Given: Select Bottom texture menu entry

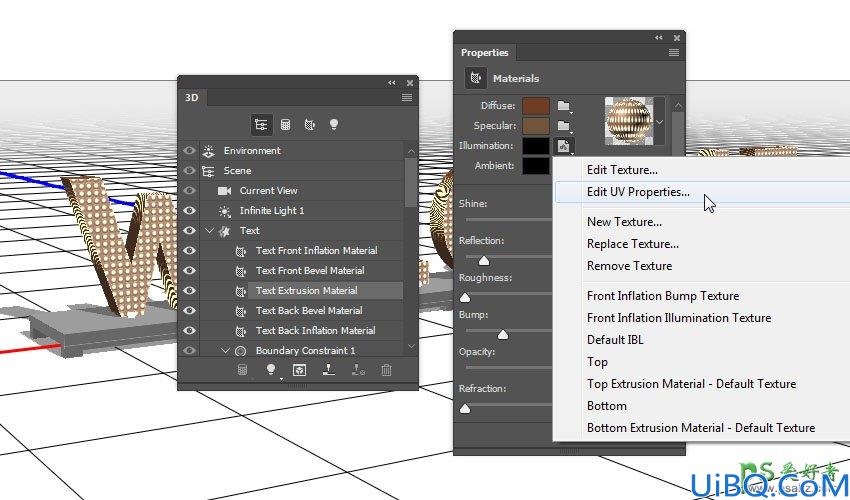Looking at the screenshot, I should [x=607, y=406].
